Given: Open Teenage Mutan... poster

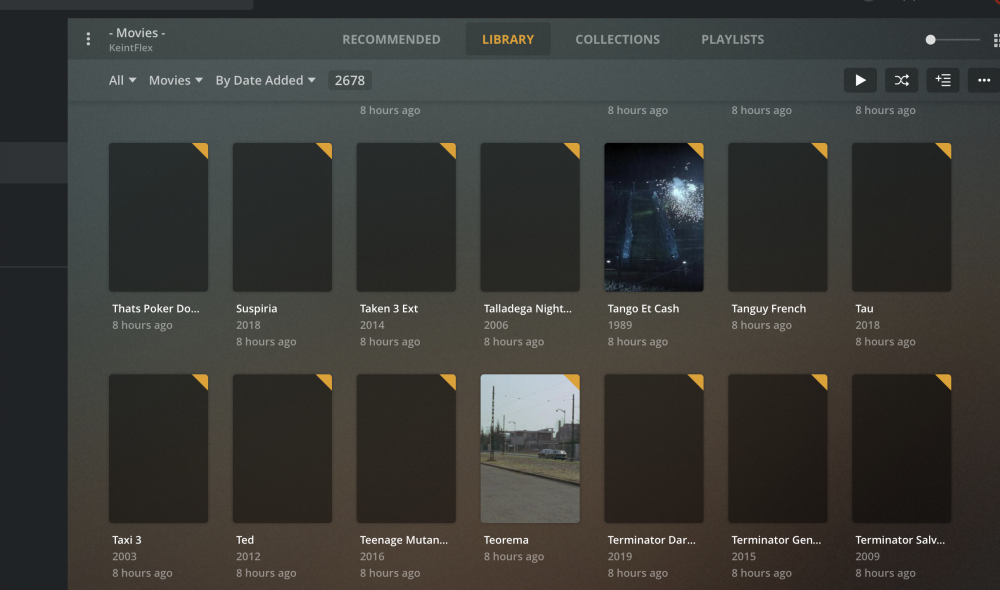Looking at the screenshot, I should pyautogui.click(x=406, y=448).
